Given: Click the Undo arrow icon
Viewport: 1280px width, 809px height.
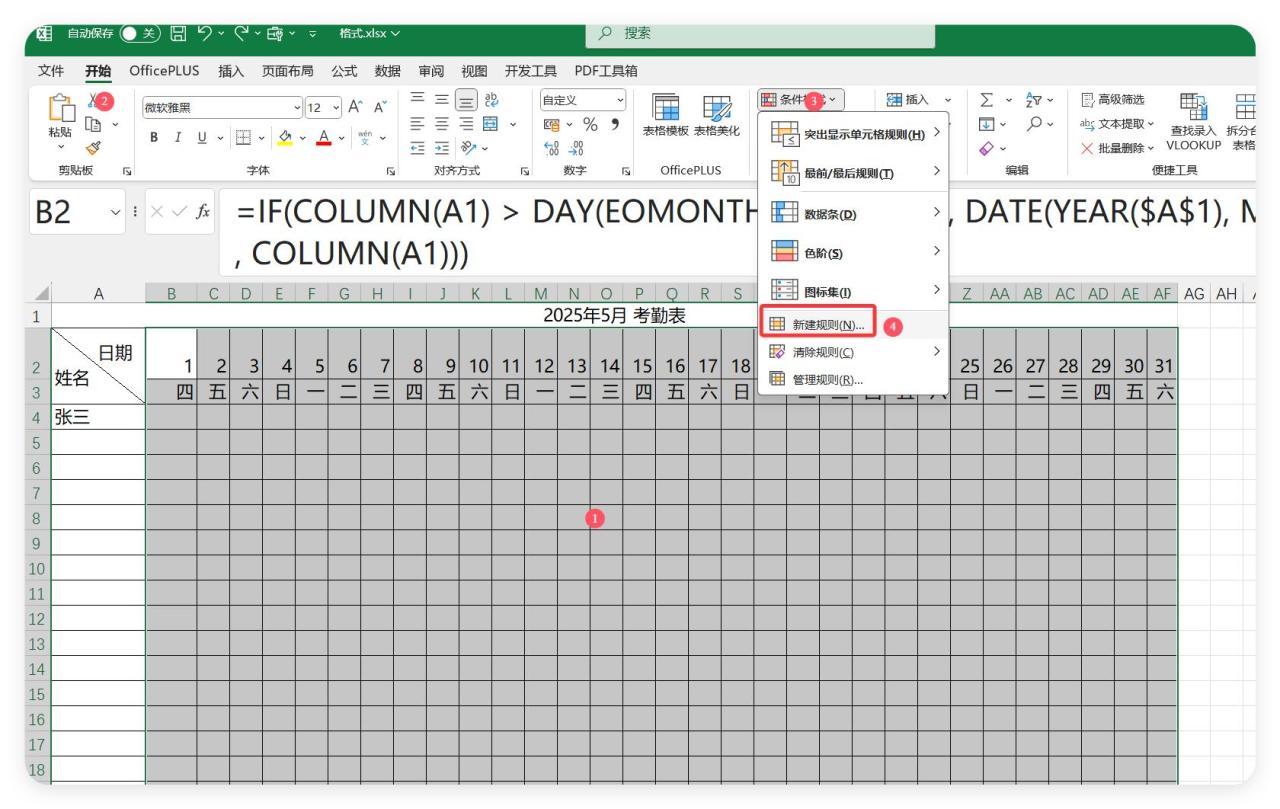Looking at the screenshot, I should click(205, 33).
